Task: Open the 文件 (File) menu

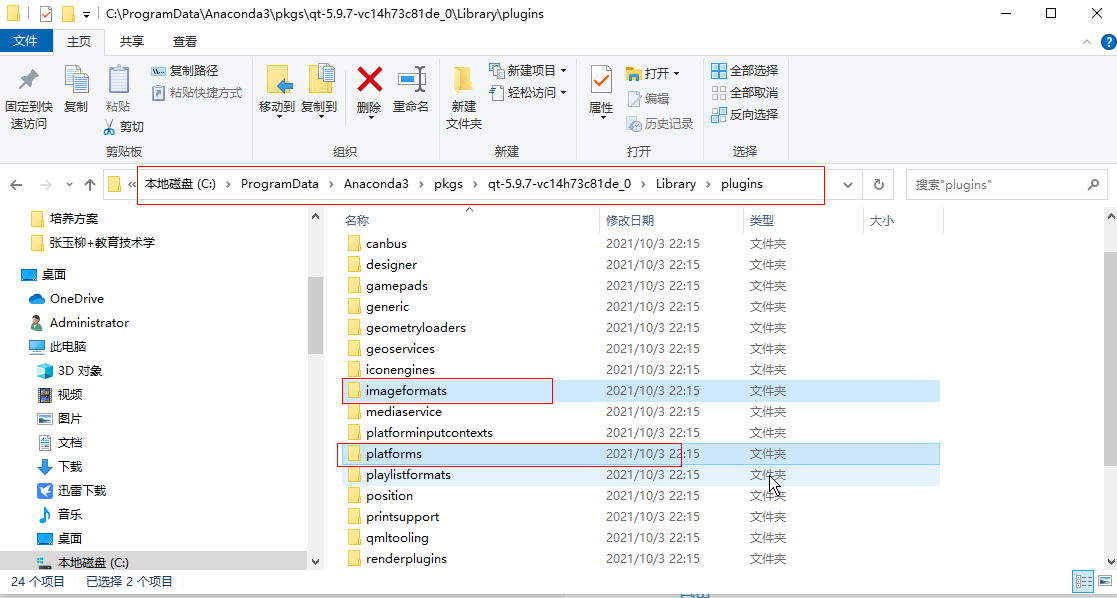Action: [x=27, y=40]
